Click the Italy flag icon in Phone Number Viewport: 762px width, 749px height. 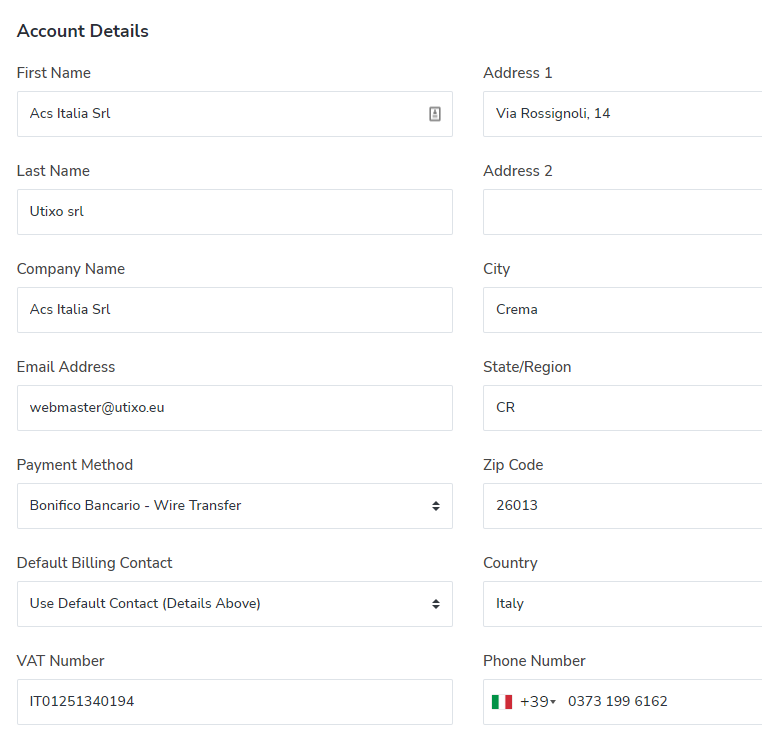coord(502,702)
